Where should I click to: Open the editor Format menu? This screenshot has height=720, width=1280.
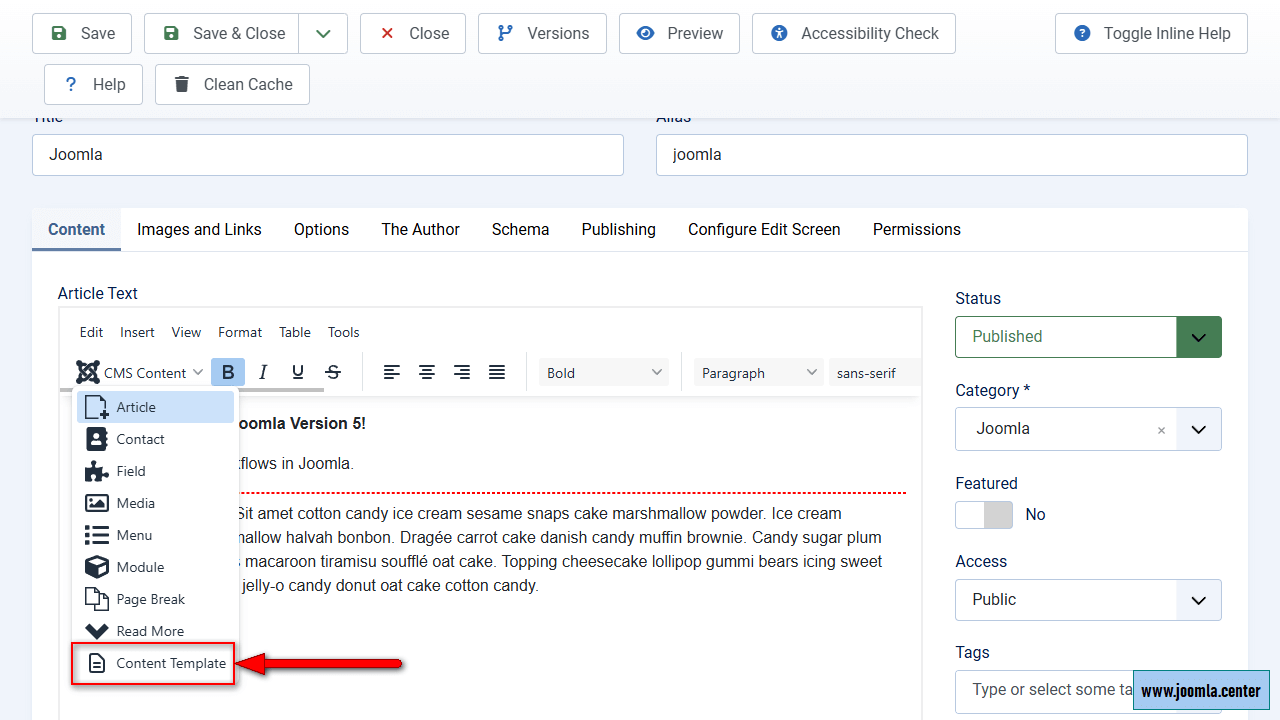[240, 332]
